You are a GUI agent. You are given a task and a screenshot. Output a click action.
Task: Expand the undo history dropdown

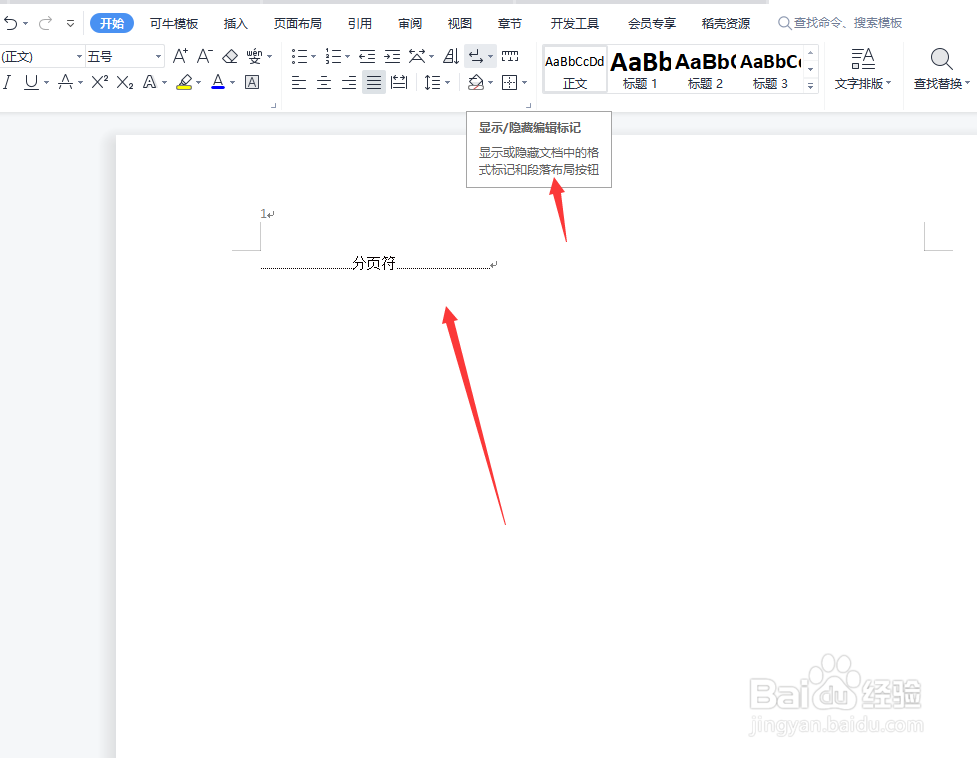click(26, 24)
